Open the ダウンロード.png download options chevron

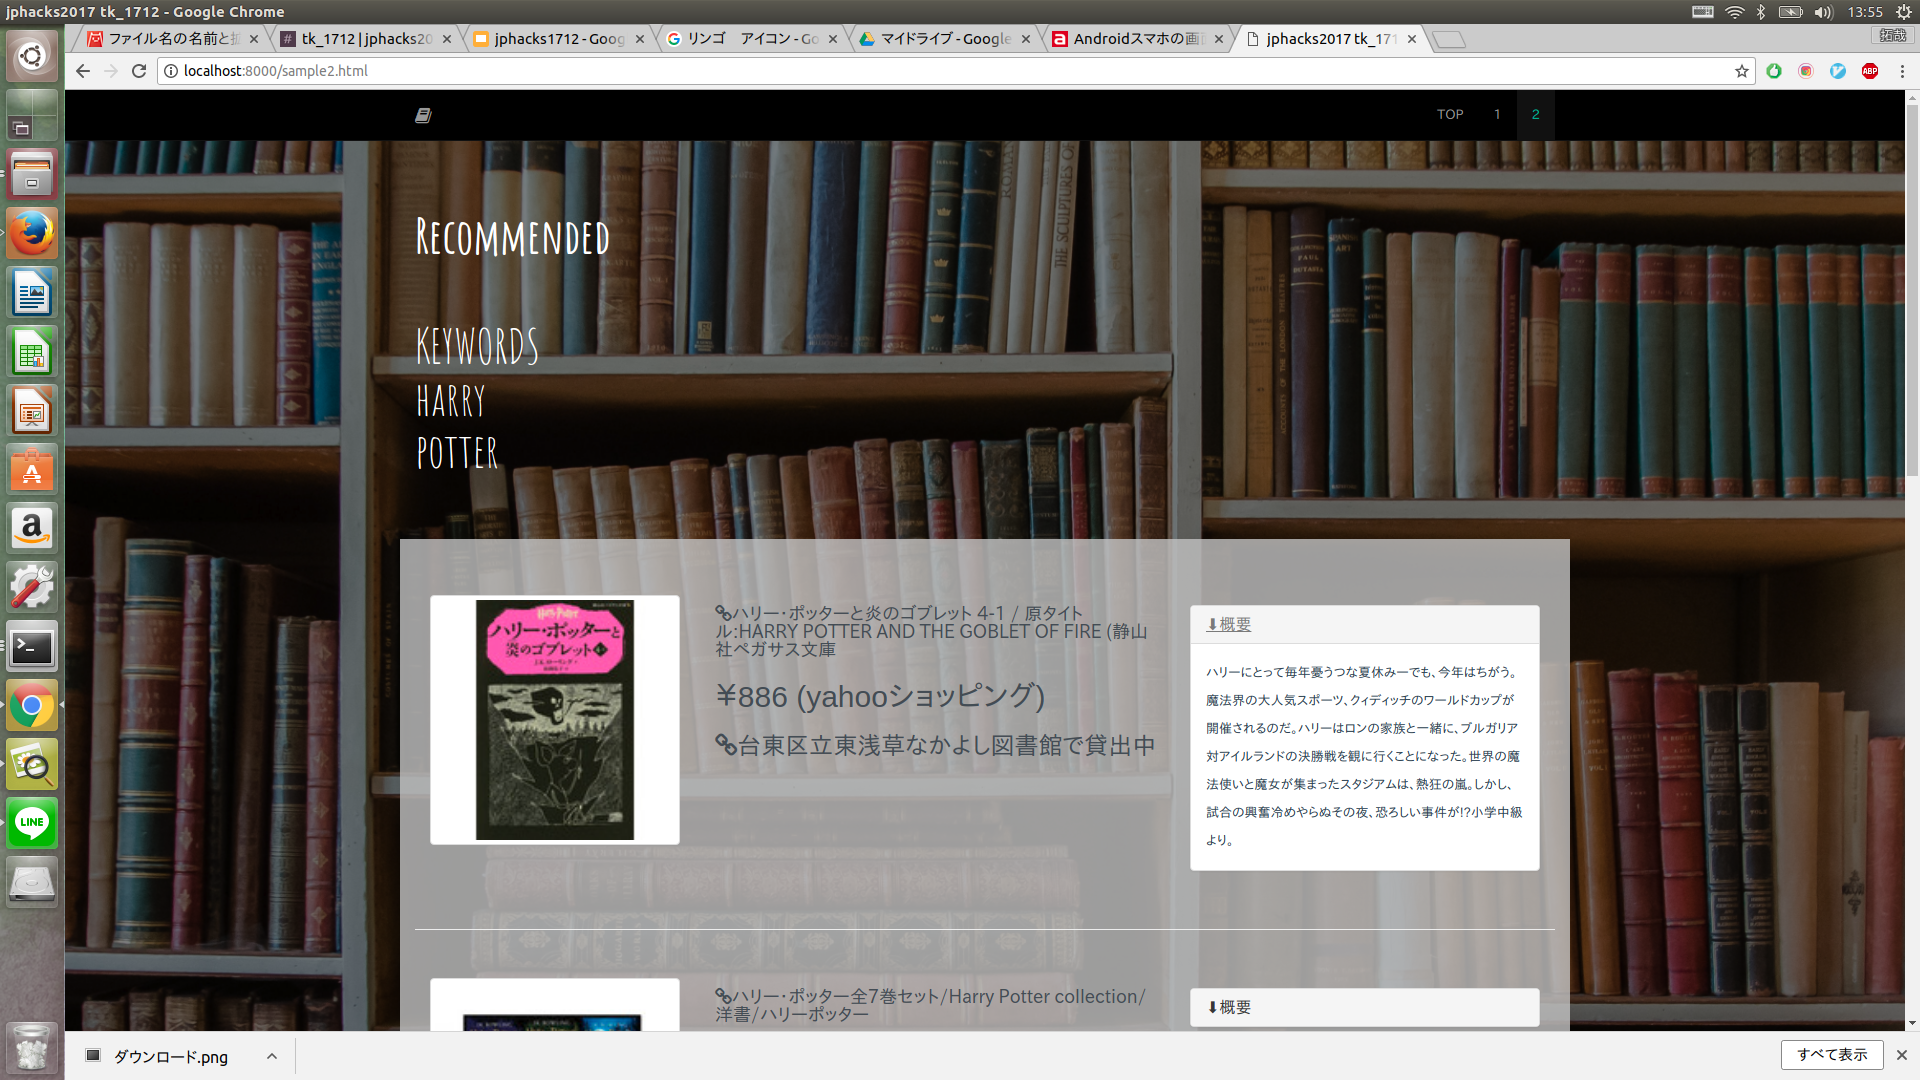[x=271, y=1056]
